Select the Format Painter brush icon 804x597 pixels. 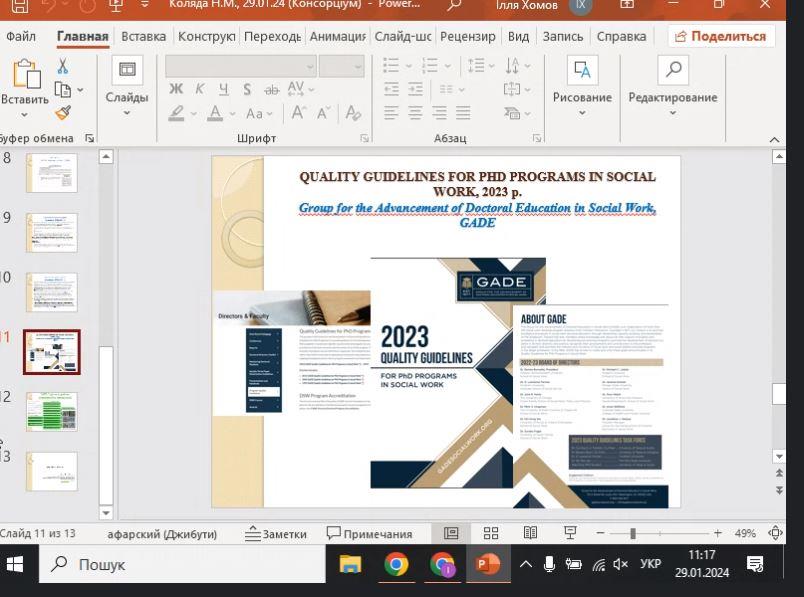tap(63, 113)
